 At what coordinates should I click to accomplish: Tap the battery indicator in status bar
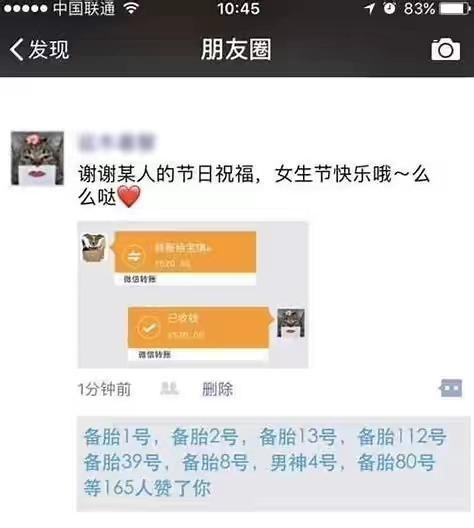coord(455,8)
